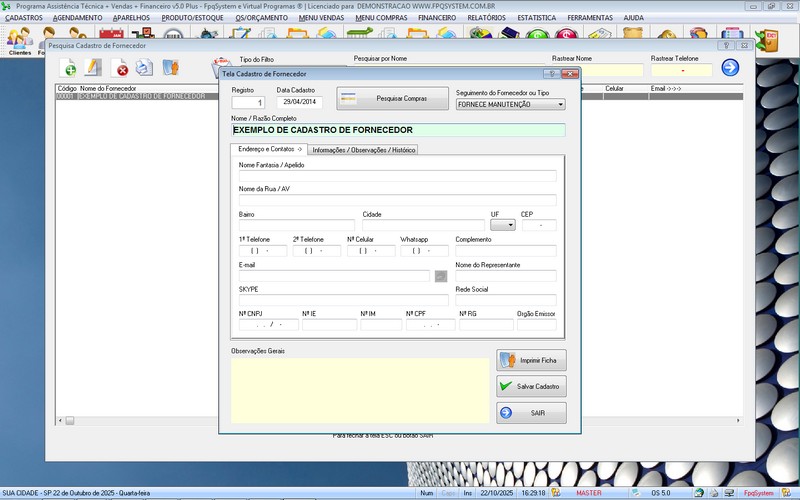
Task: Click the edit supplier pencil icon
Action: click(x=94, y=68)
